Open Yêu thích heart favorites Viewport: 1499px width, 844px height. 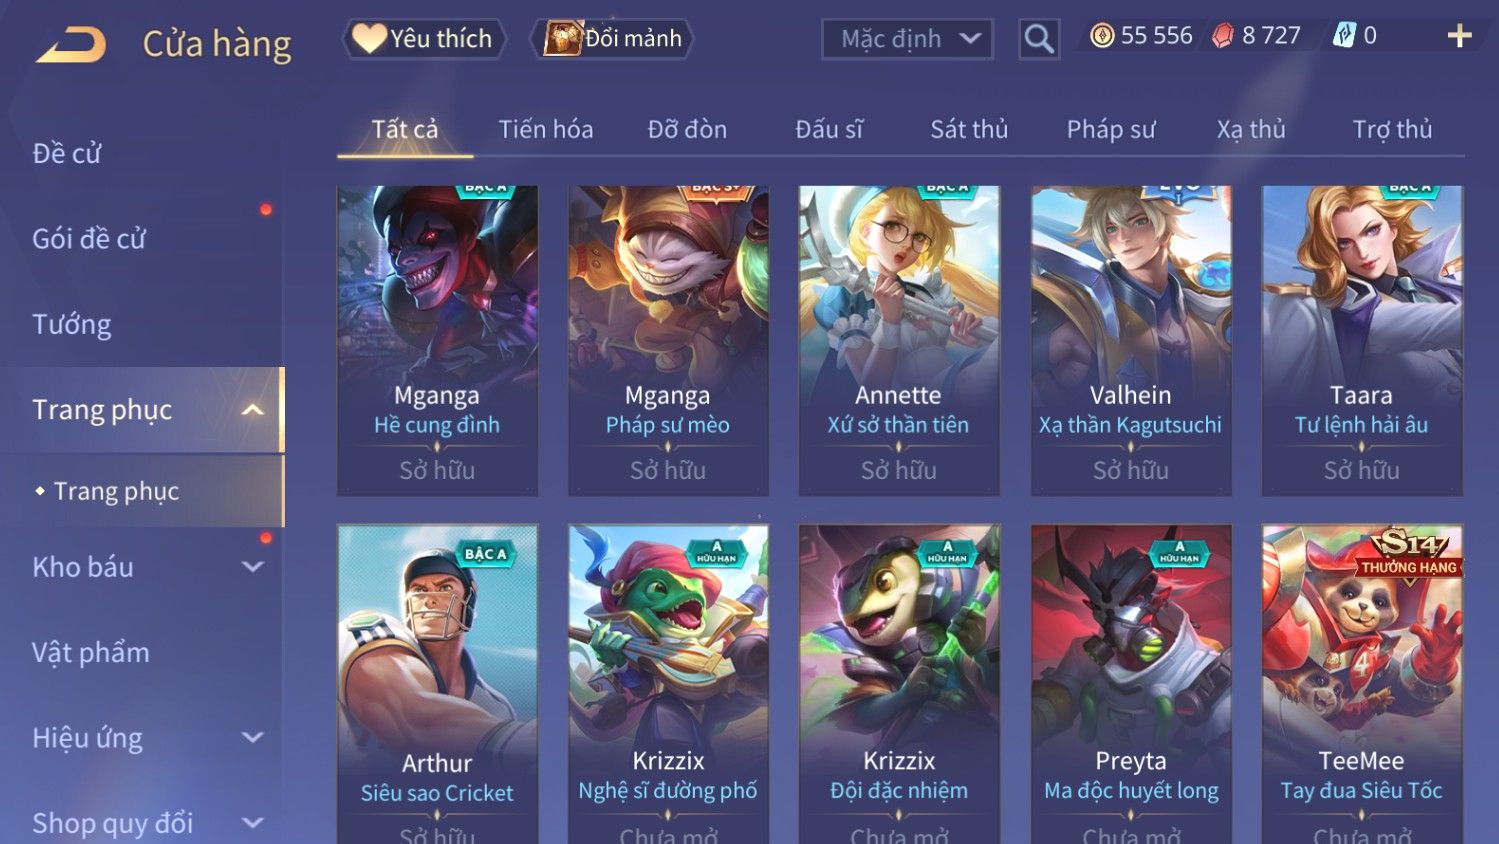click(x=424, y=39)
